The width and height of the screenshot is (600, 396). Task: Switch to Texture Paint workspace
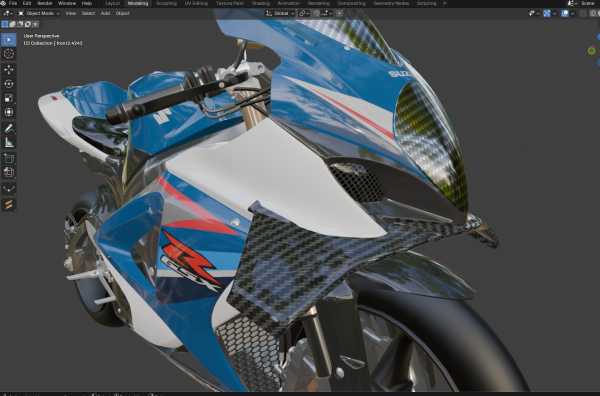coord(230,3)
